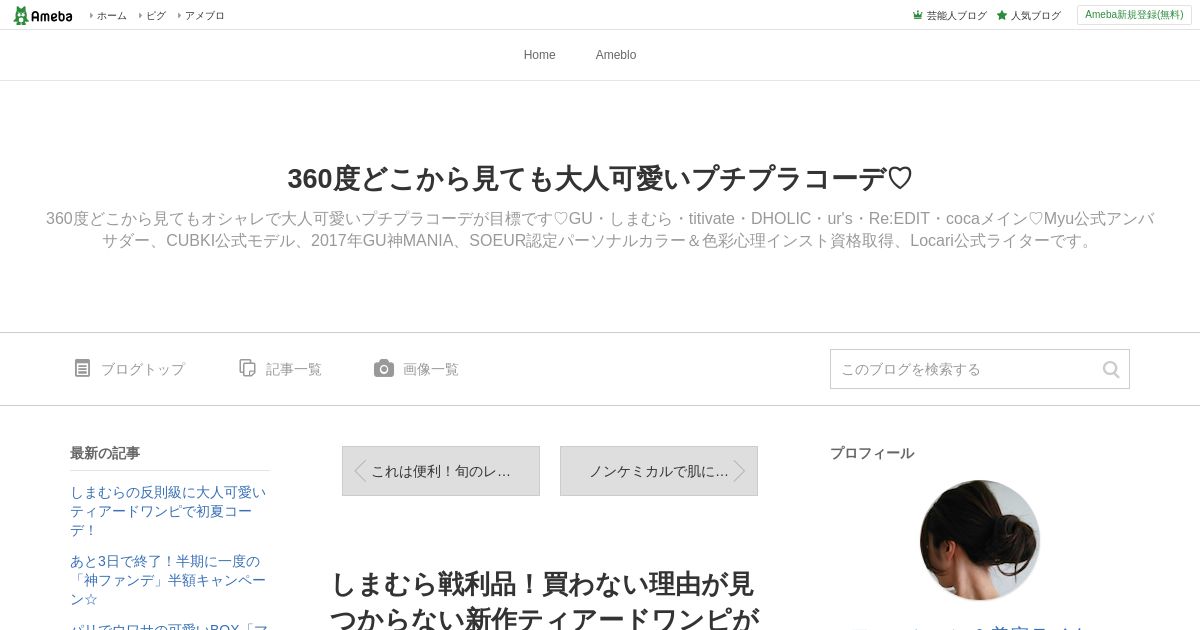The height and width of the screenshot is (630, 1200).
Task: Click the profile photo thumbnail
Action: tap(980, 540)
